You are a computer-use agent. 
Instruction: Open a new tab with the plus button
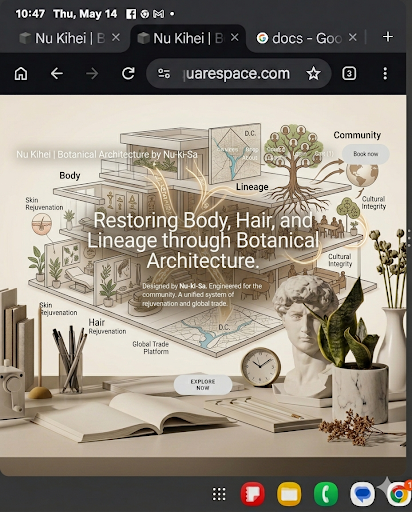[388, 37]
